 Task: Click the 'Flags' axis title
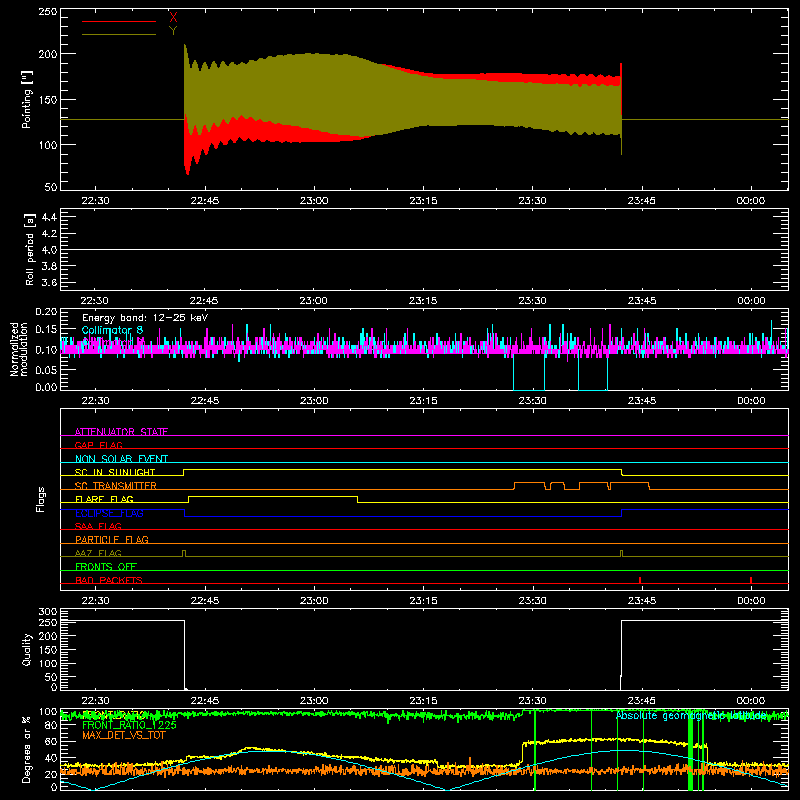pos(40,499)
